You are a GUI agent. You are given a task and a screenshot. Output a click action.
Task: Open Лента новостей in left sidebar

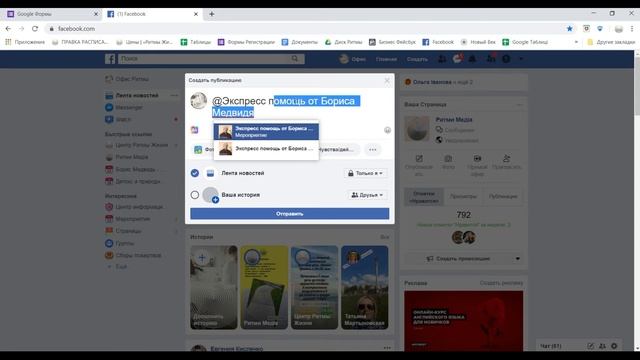(137, 95)
